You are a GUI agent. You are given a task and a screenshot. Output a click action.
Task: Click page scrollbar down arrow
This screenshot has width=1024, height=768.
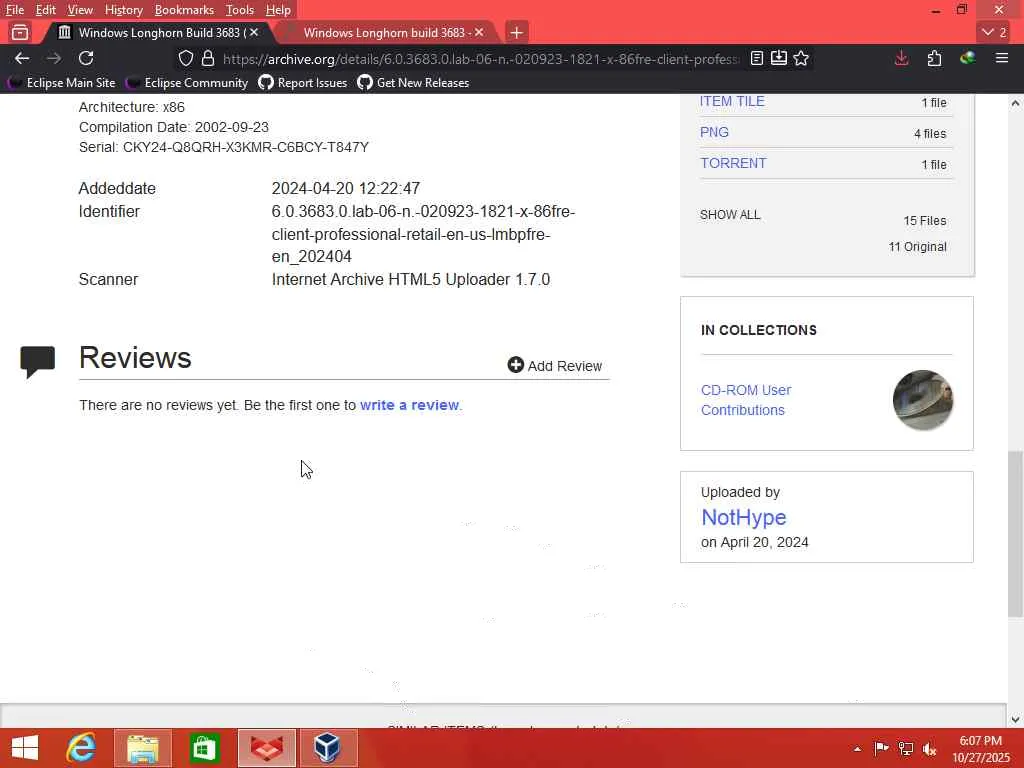[1016, 720]
